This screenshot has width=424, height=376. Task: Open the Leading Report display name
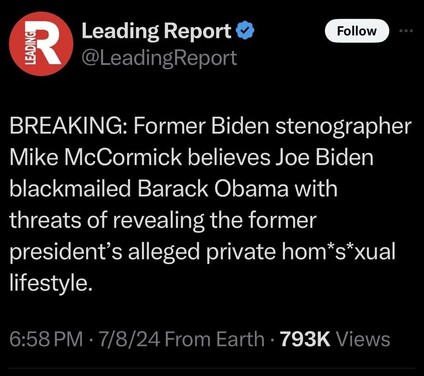tap(156, 31)
